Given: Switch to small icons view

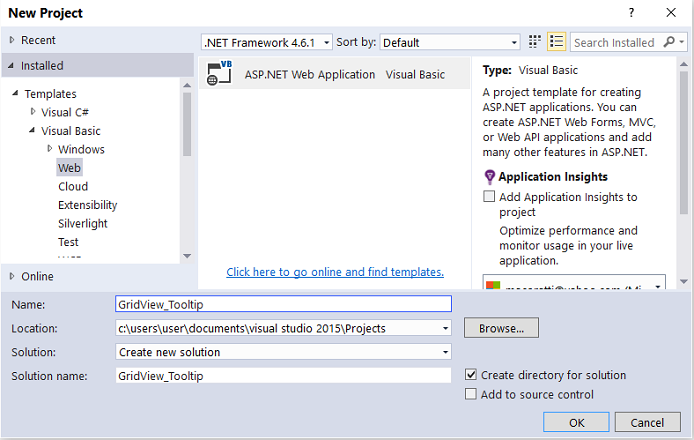Looking at the screenshot, I should (x=535, y=42).
